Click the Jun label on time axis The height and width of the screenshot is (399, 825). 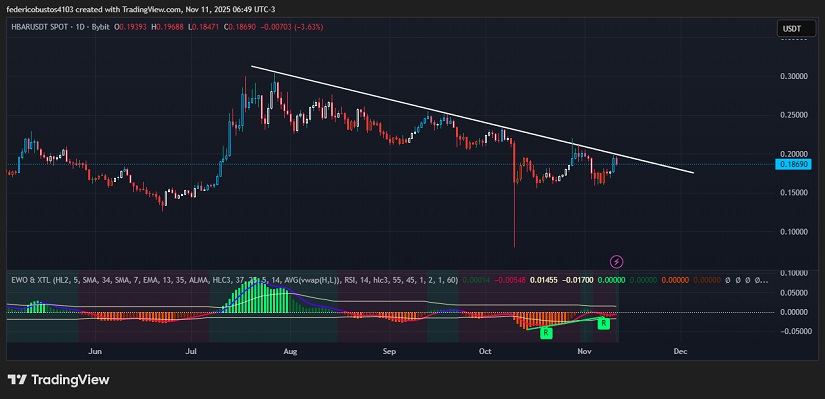95,352
